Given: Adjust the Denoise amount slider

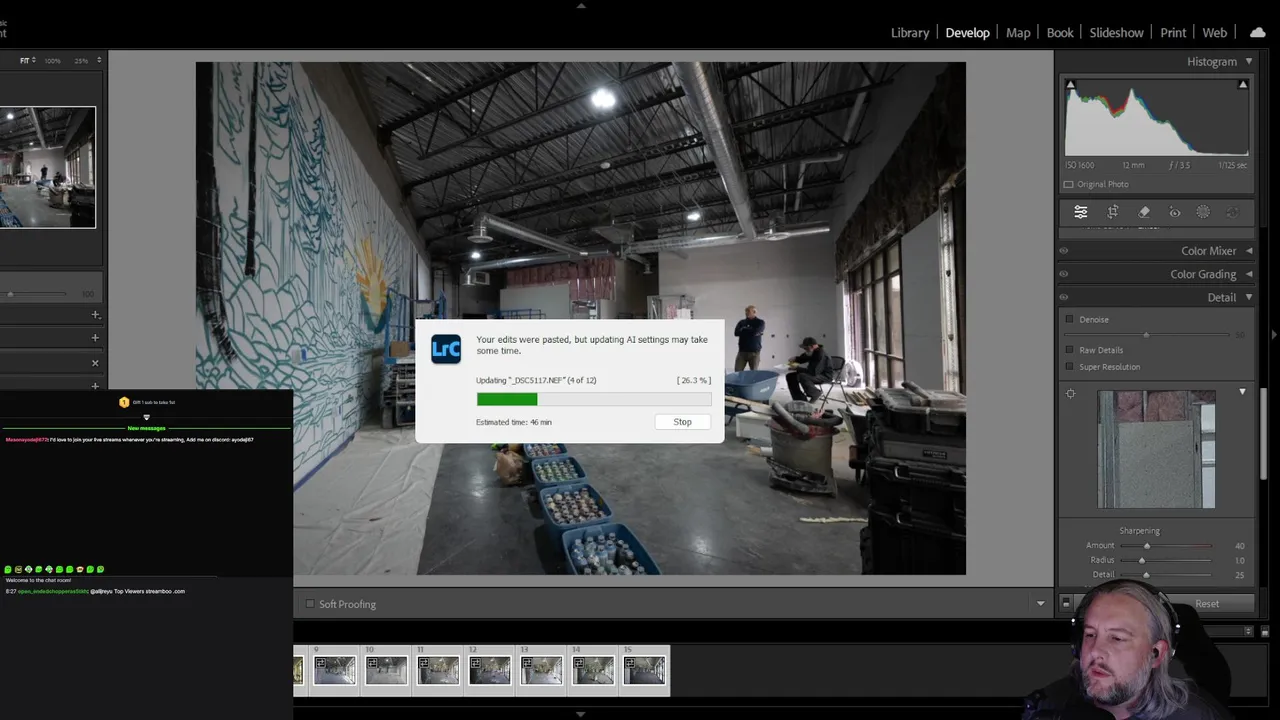Looking at the screenshot, I should (x=1146, y=334).
